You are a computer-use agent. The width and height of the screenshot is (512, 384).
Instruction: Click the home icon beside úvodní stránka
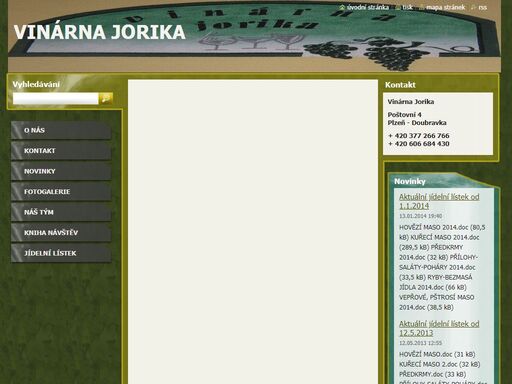[x=342, y=7]
